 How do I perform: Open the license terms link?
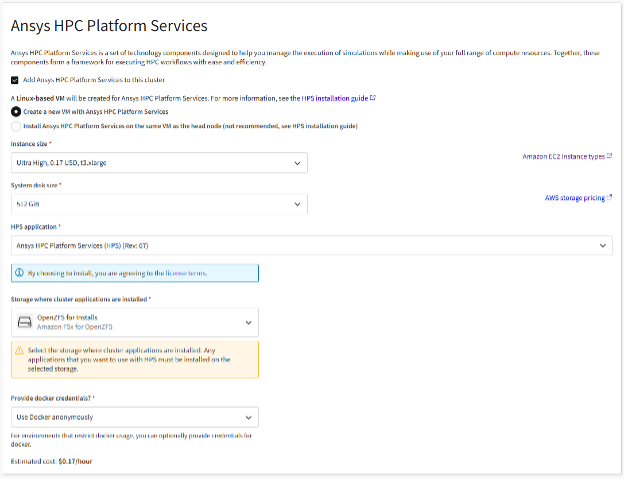[186, 273]
